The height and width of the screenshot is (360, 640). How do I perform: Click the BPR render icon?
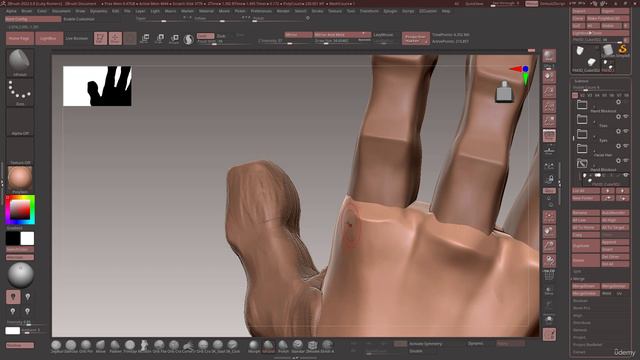549,56
